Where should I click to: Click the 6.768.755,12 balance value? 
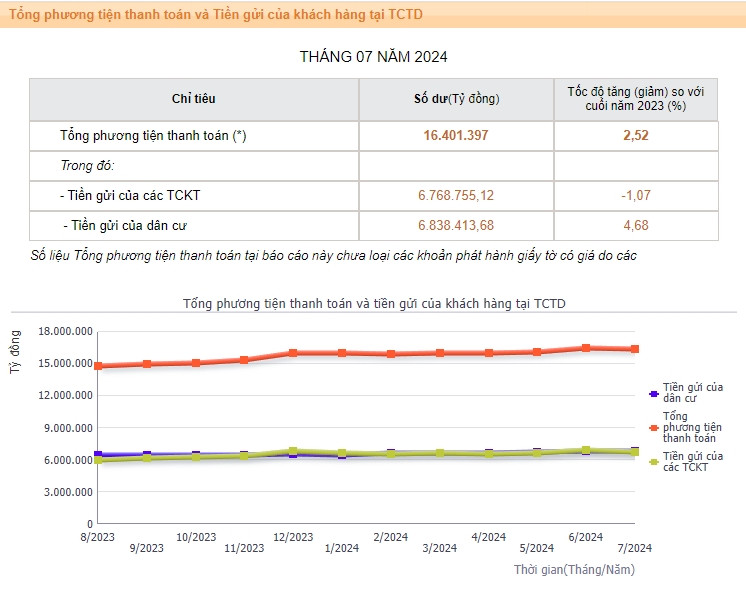(x=456, y=195)
